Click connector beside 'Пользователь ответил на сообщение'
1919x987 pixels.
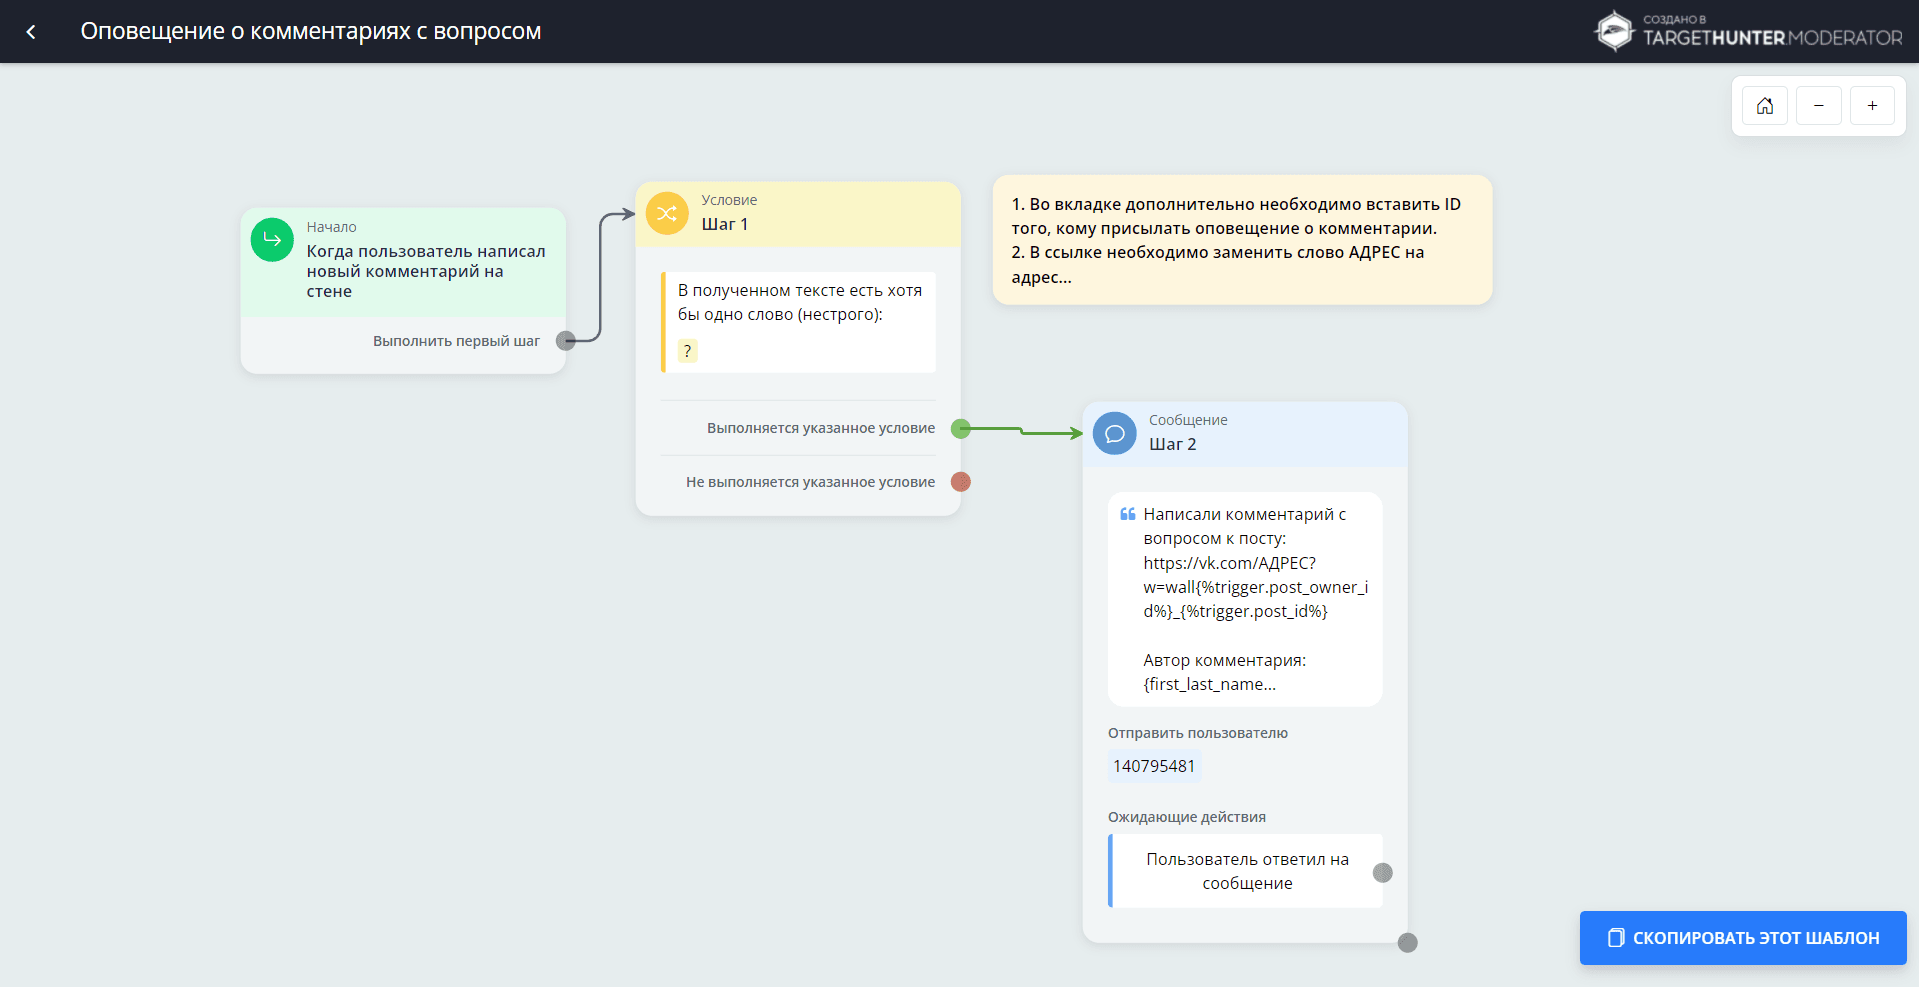pyautogui.click(x=1382, y=873)
